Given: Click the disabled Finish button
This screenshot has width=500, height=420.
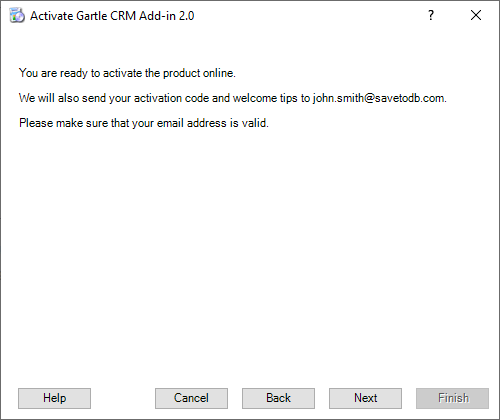Looking at the screenshot, I should [x=452, y=398].
